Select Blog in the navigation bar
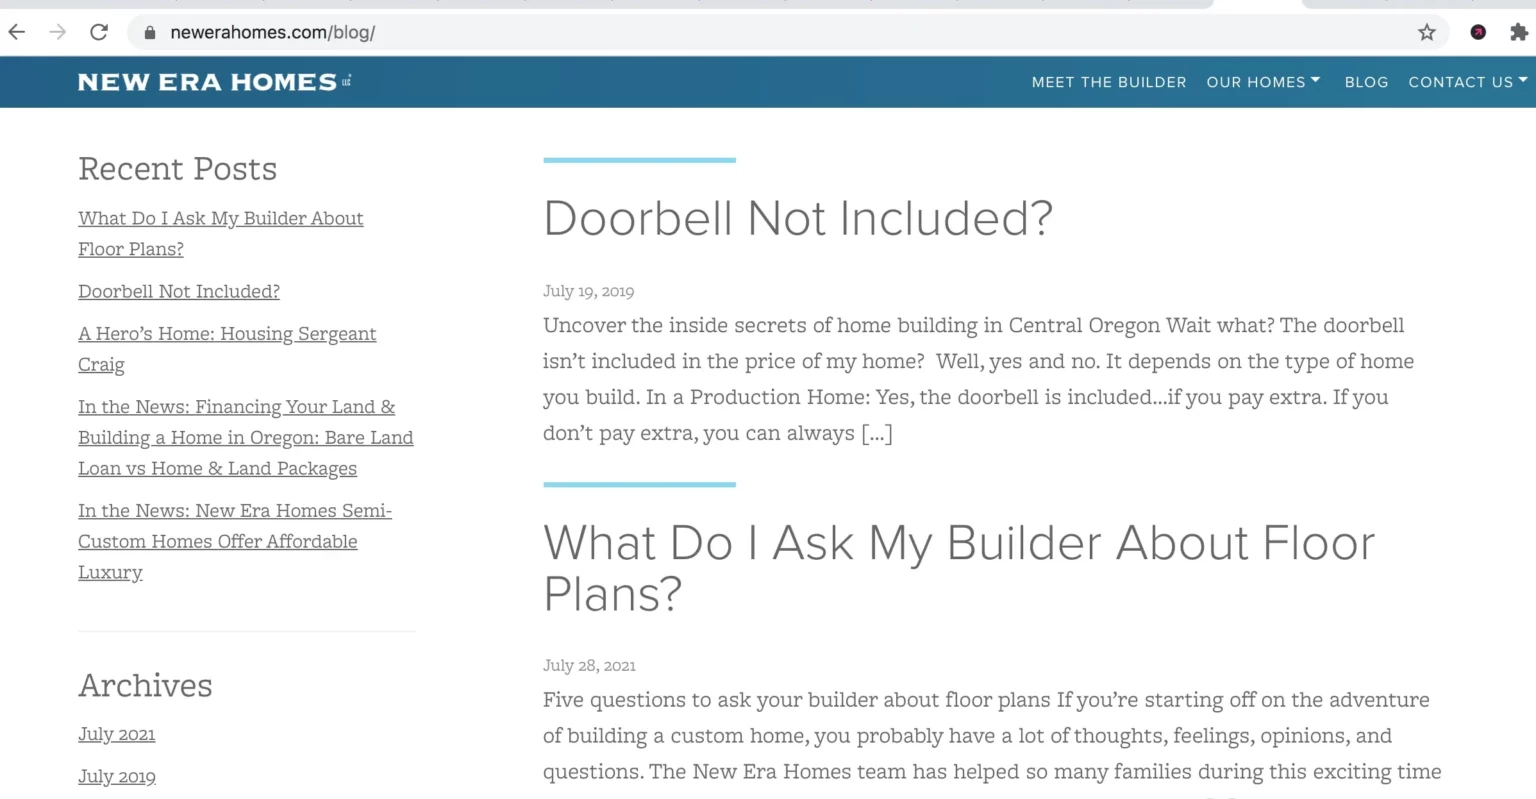1536x799 pixels. 1366,81
